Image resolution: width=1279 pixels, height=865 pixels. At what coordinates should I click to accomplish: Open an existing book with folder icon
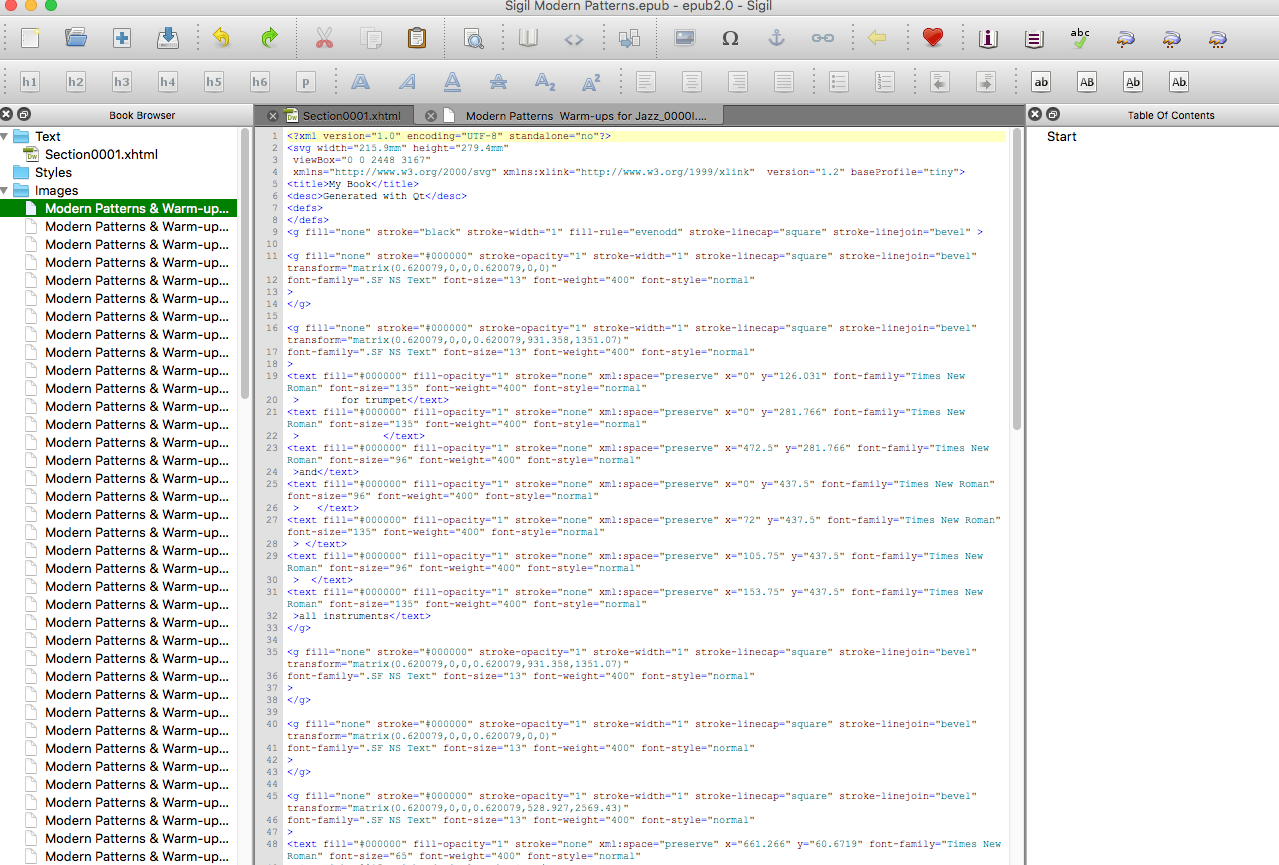tap(76, 38)
